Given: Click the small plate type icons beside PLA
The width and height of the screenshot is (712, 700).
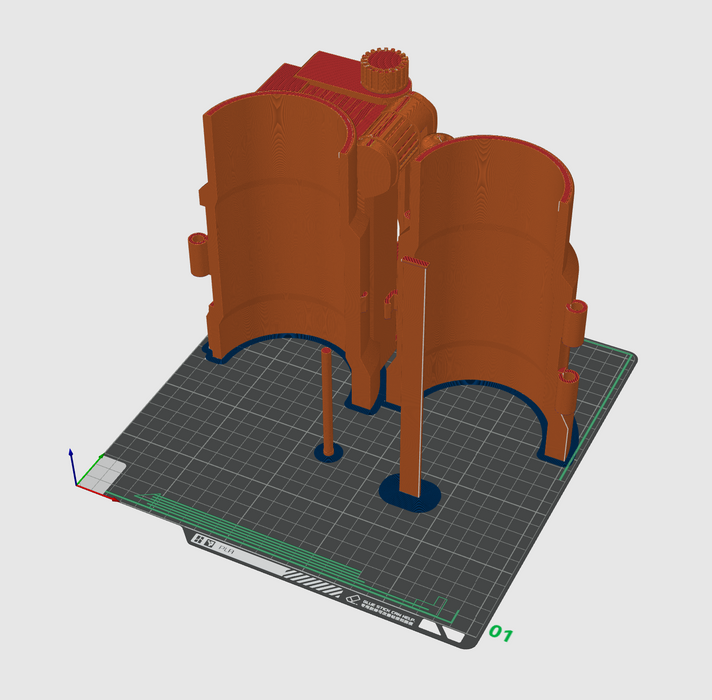Looking at the screenshot, I should coord(204,541).
